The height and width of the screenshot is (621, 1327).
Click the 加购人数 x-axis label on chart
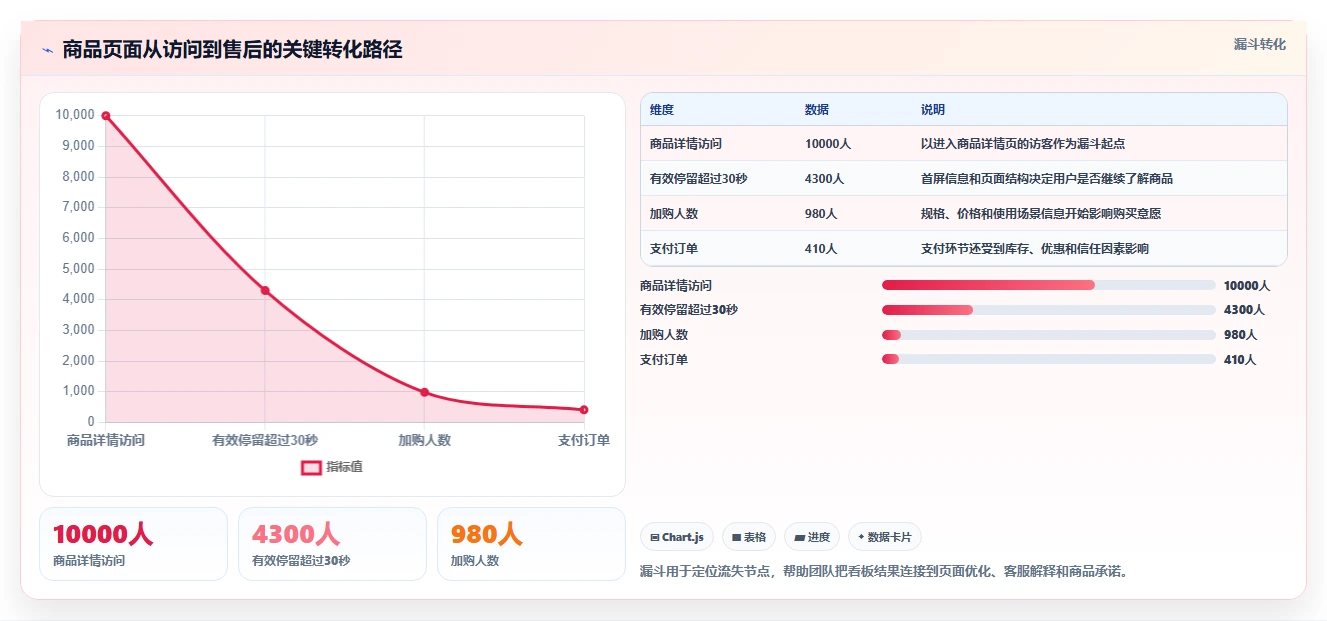(424, 440)
